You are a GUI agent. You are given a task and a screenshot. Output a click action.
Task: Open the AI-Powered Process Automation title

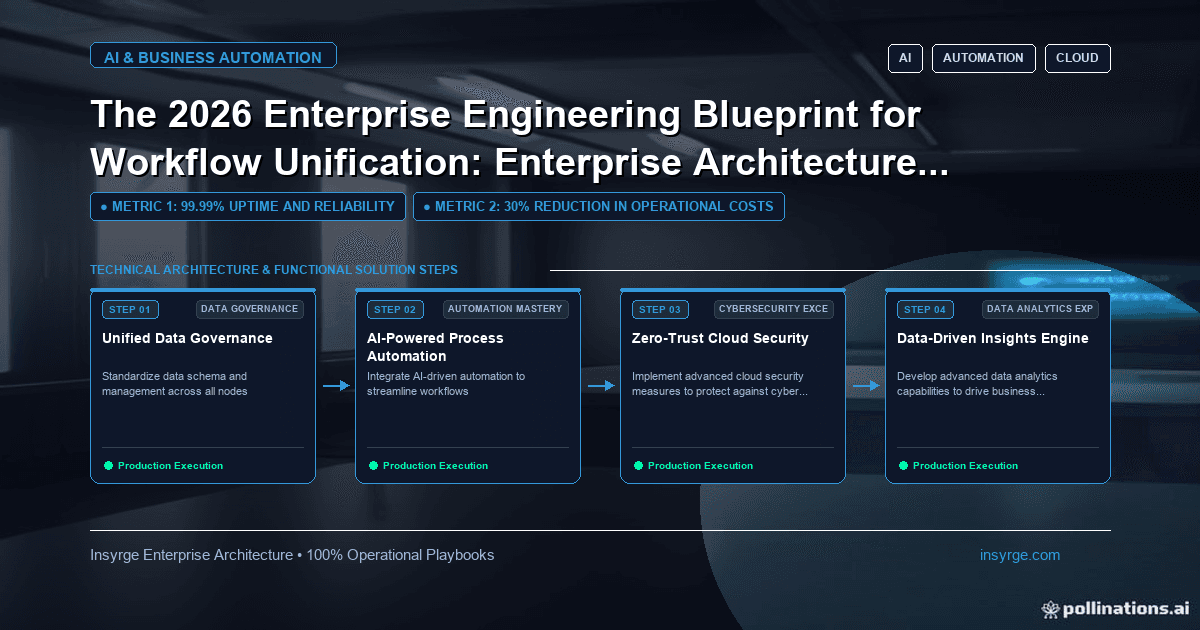pos(435,347)
